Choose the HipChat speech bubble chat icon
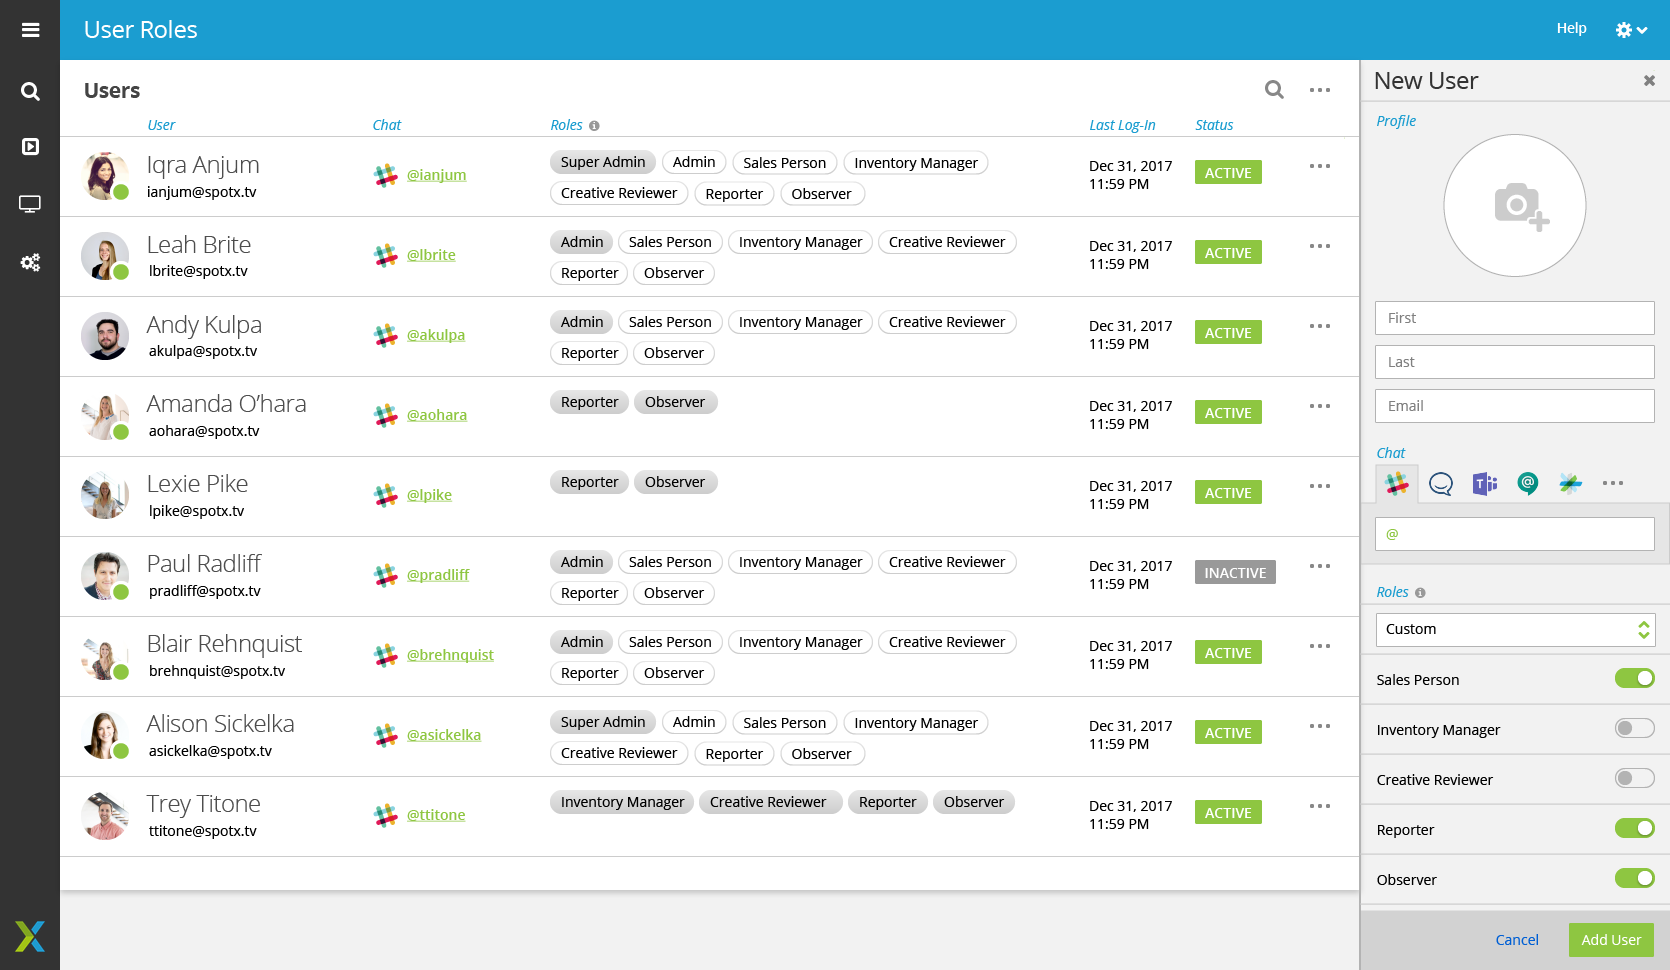Image resolution: width=1670 pixels, height=970 pixels. click(1440, 484)
